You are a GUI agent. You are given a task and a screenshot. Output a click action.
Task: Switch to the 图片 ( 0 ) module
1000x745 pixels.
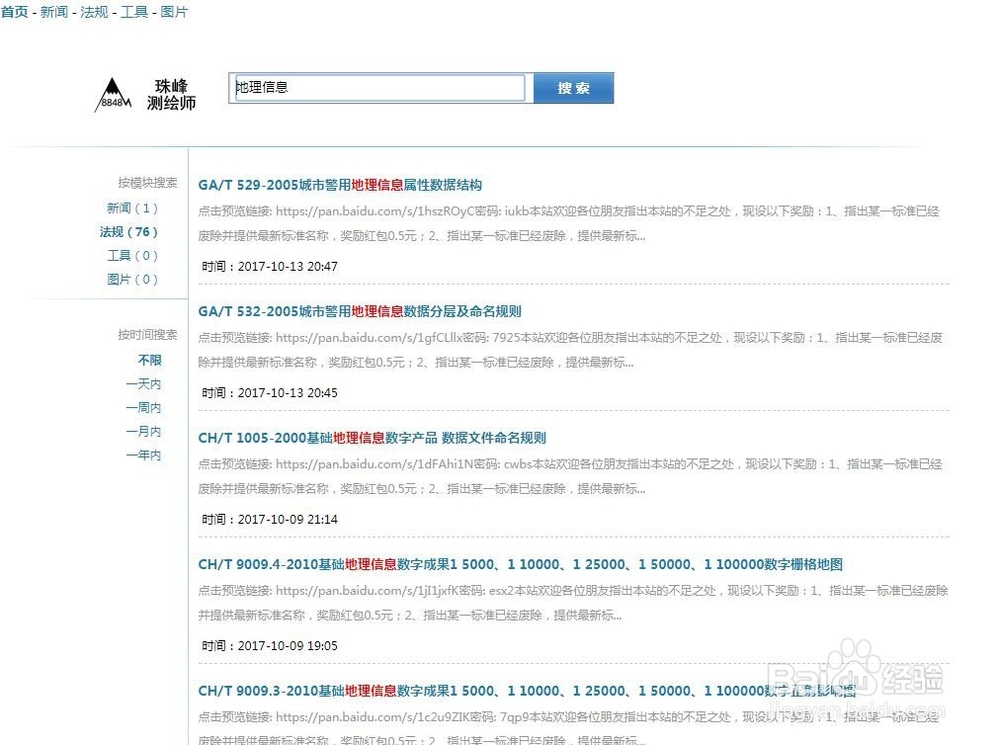[133, 280]
